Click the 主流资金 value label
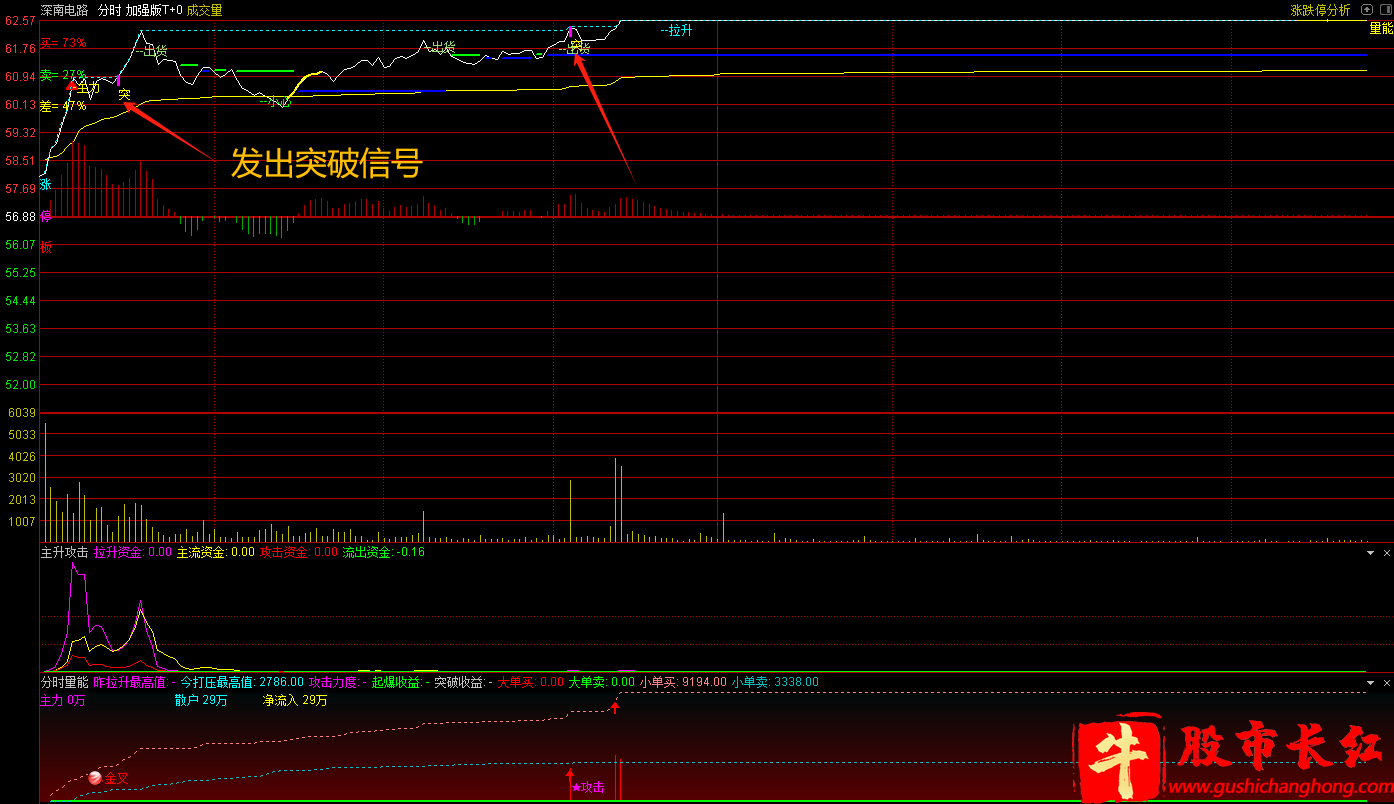Viewport: 1394px width, 804px height. point(216,552)
